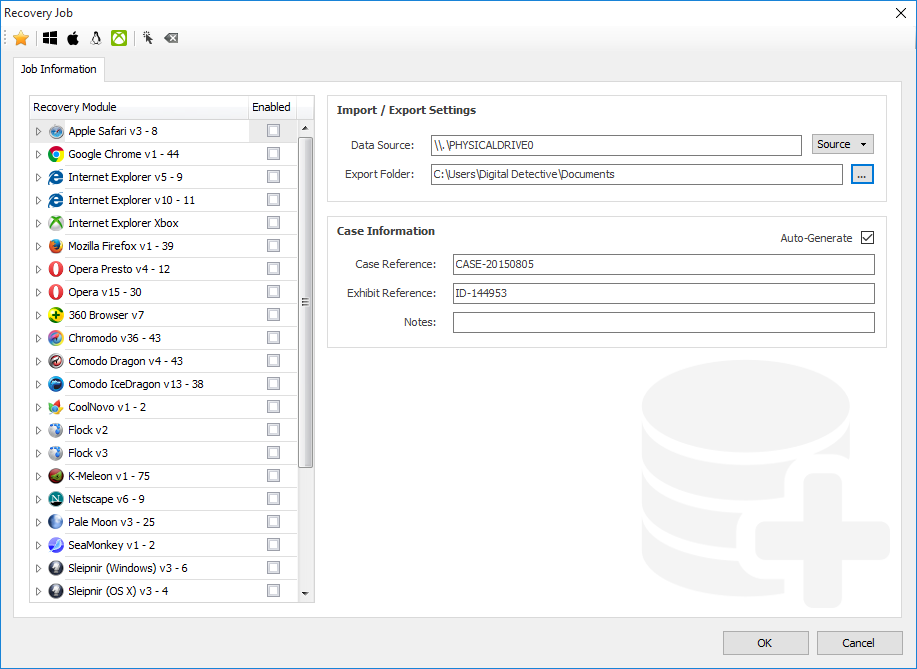Click the SeaMonkey icon
Image resolution: width=917 pixels, height=669 pixels.
tap(56, 545)
